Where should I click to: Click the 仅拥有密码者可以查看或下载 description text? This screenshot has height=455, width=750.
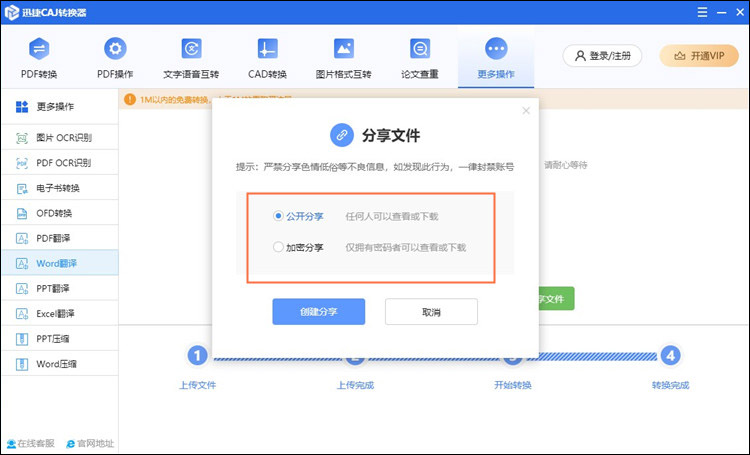[x=406, y=247]
